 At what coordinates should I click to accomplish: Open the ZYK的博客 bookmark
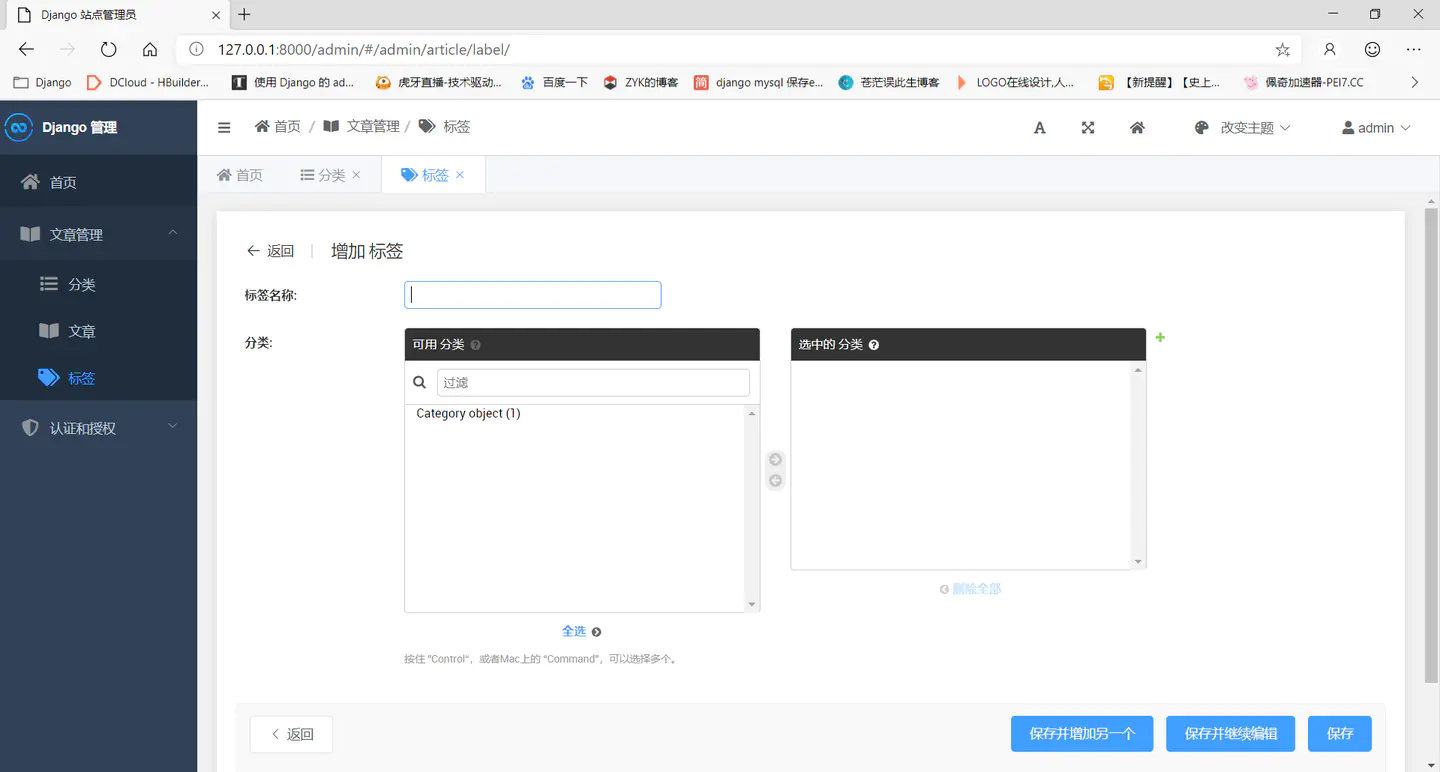coord(640,82)
